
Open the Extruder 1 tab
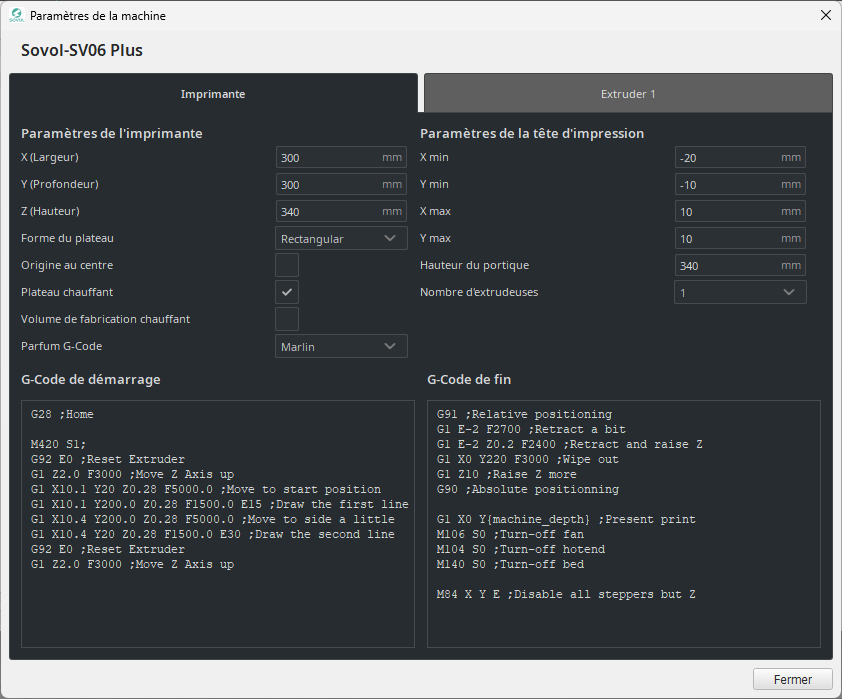pos(628,94)
